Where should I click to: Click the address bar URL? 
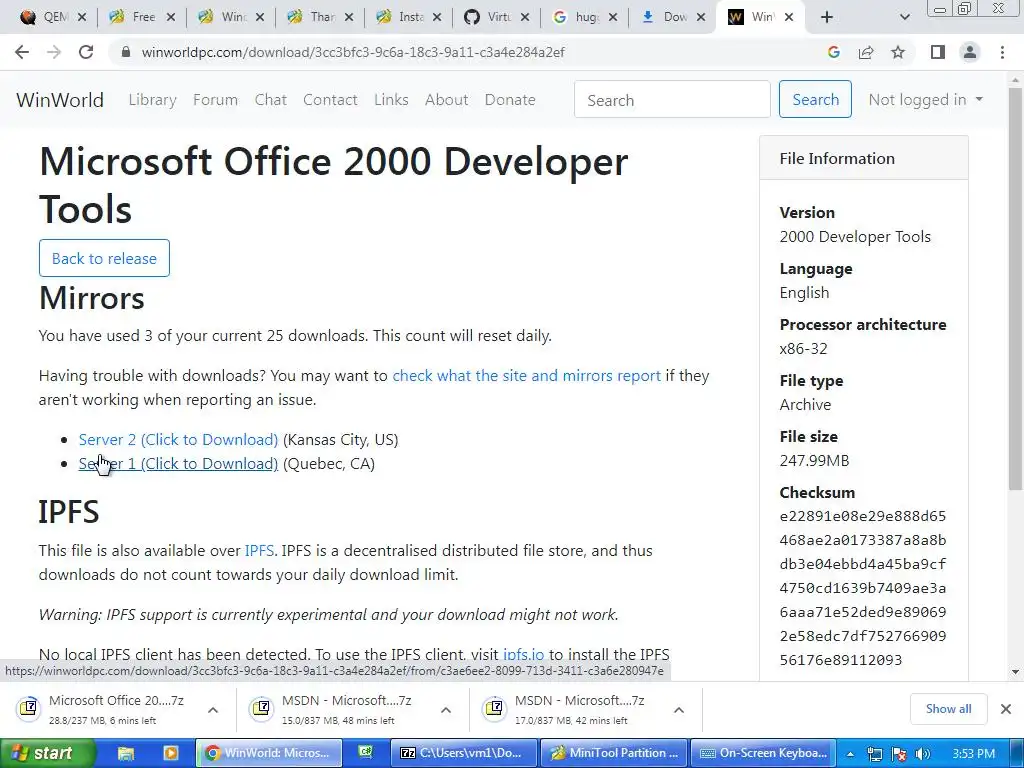(353, 52)
